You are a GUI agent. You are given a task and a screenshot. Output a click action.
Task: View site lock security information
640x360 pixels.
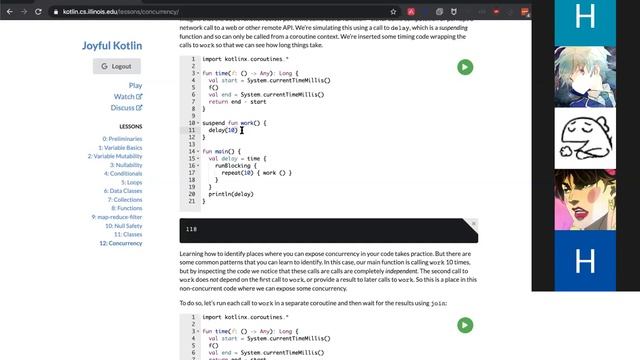click(56, 12)
